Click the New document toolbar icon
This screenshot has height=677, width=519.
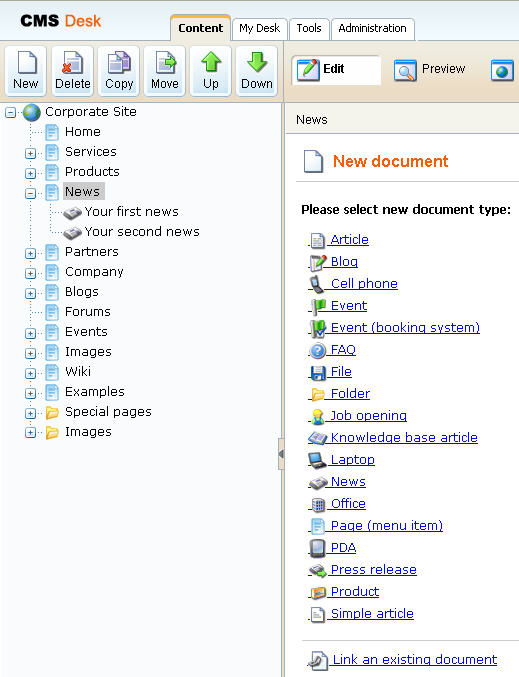point(26,71)
